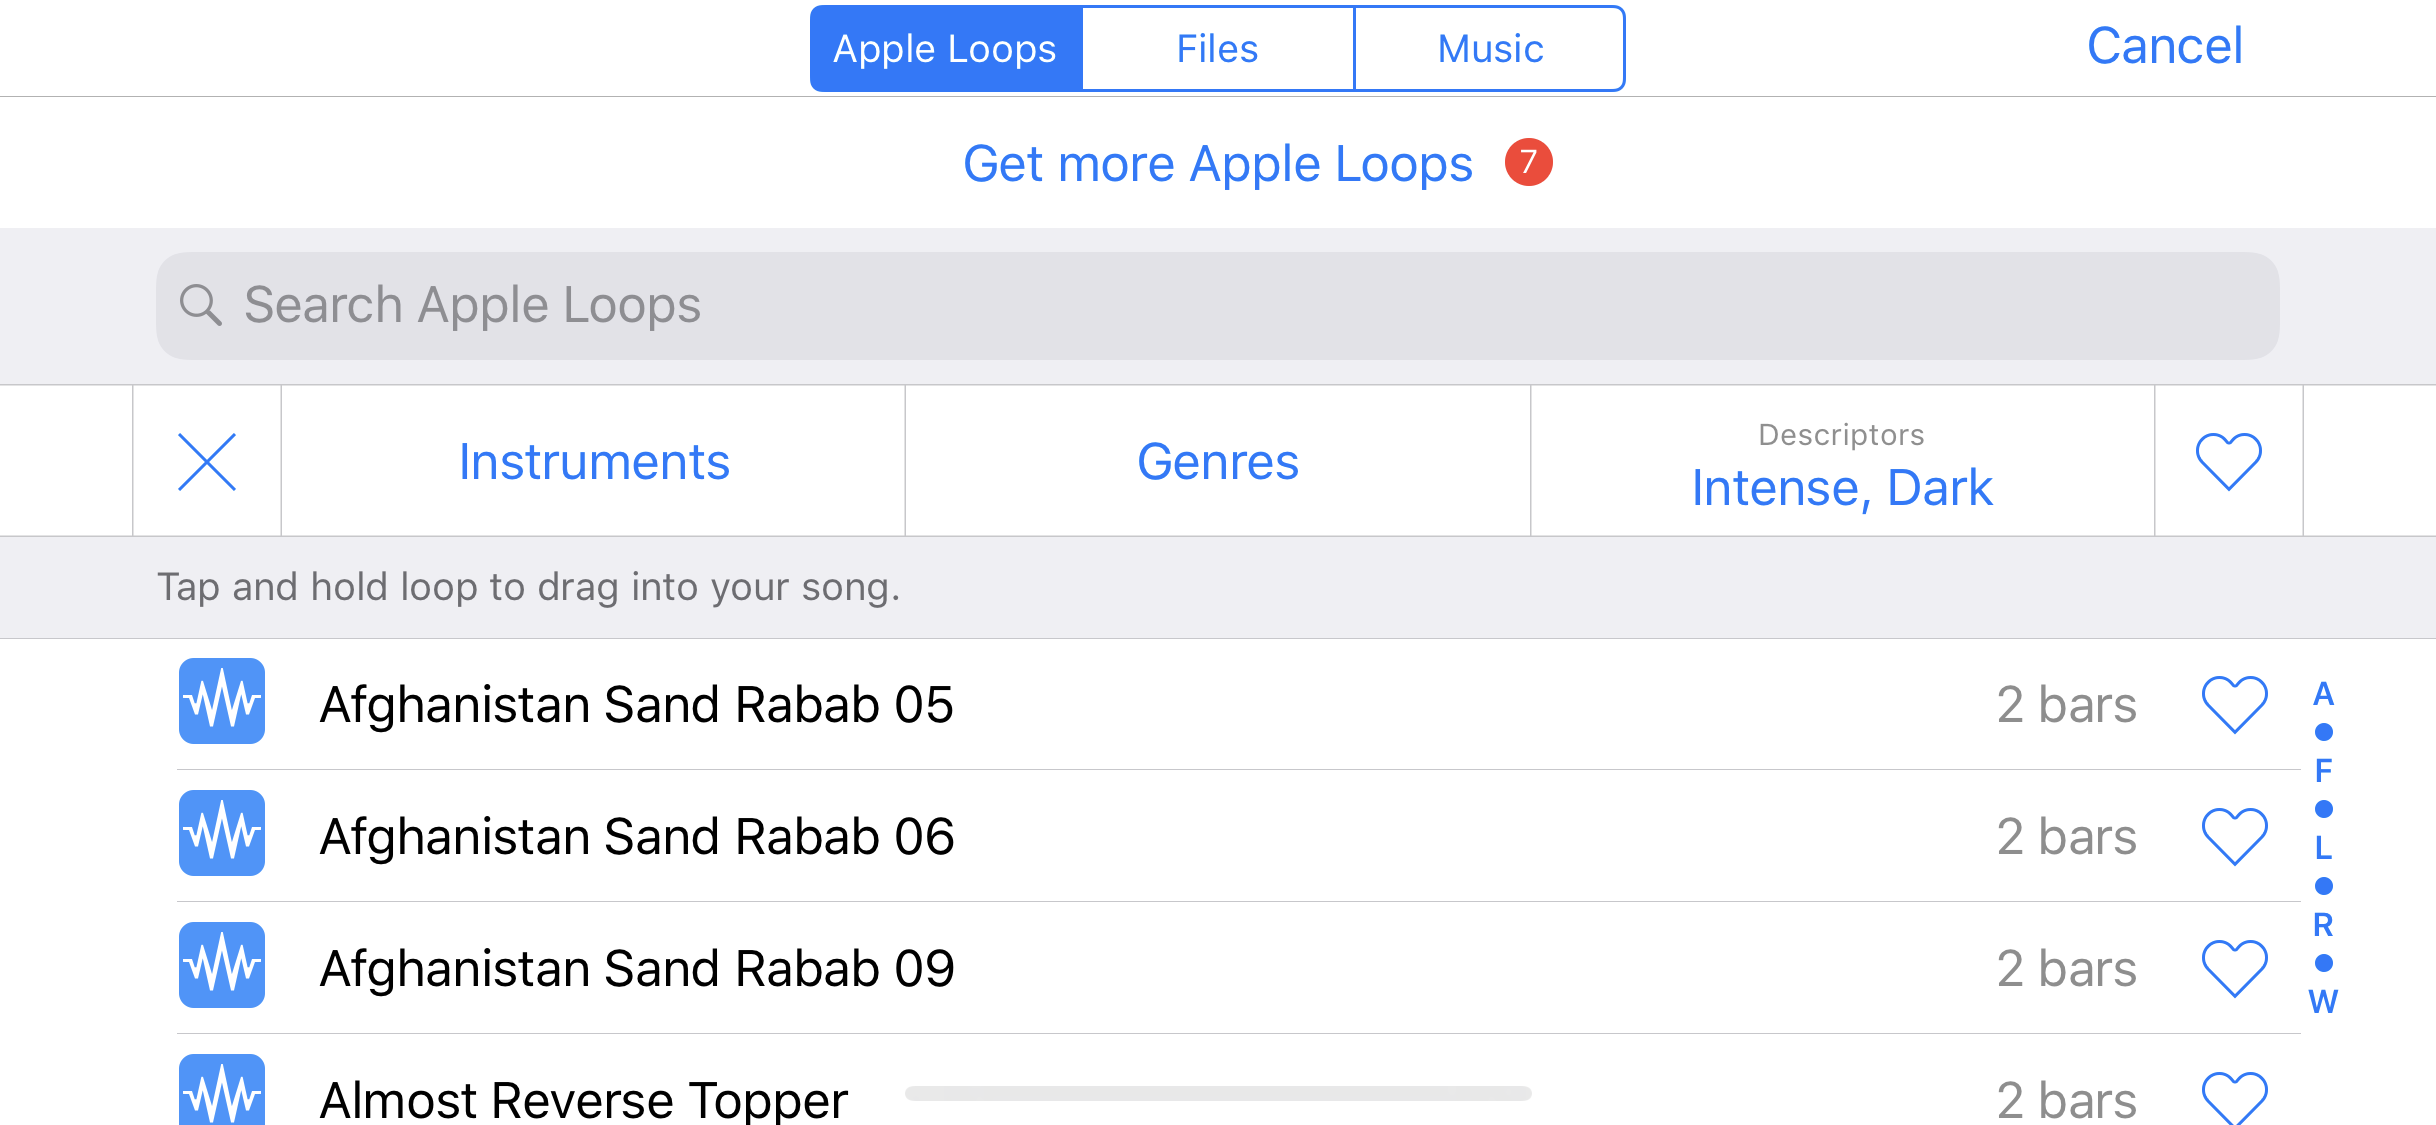The image size is (2436, 1125).
Task: Switch to the Files tab
Action: (x=1217, y=49)
